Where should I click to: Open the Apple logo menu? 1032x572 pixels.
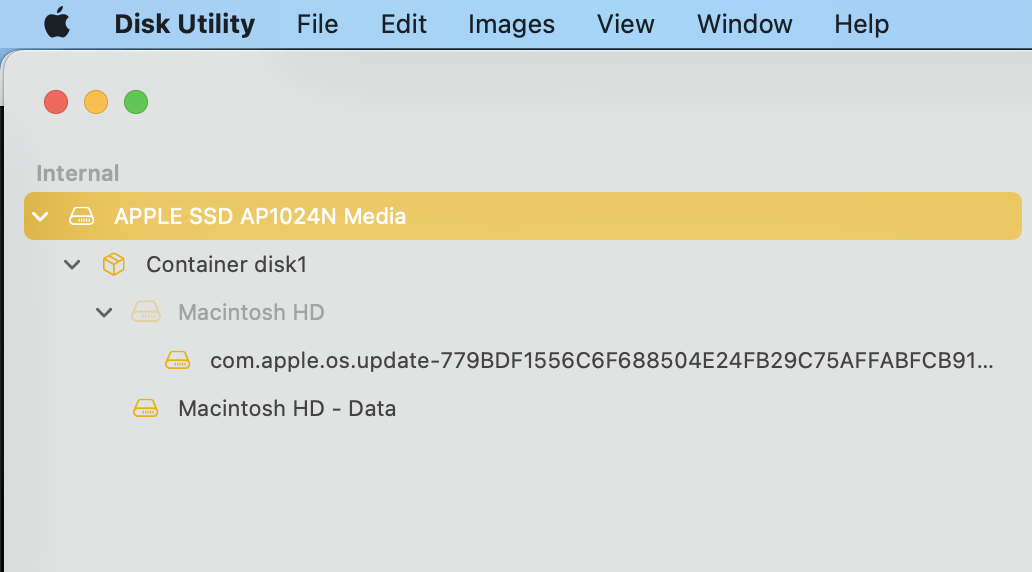(x=57, y=23)
